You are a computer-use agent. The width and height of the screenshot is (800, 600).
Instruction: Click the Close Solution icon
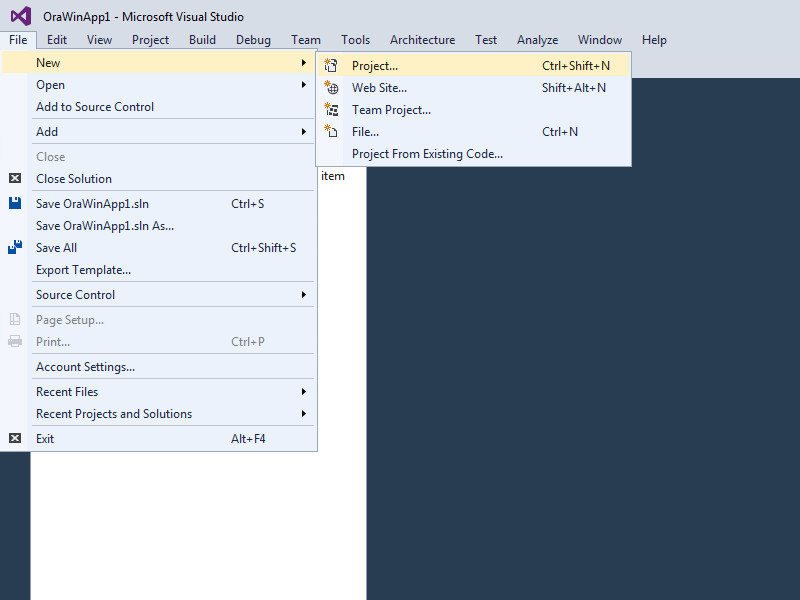(15, 179)
